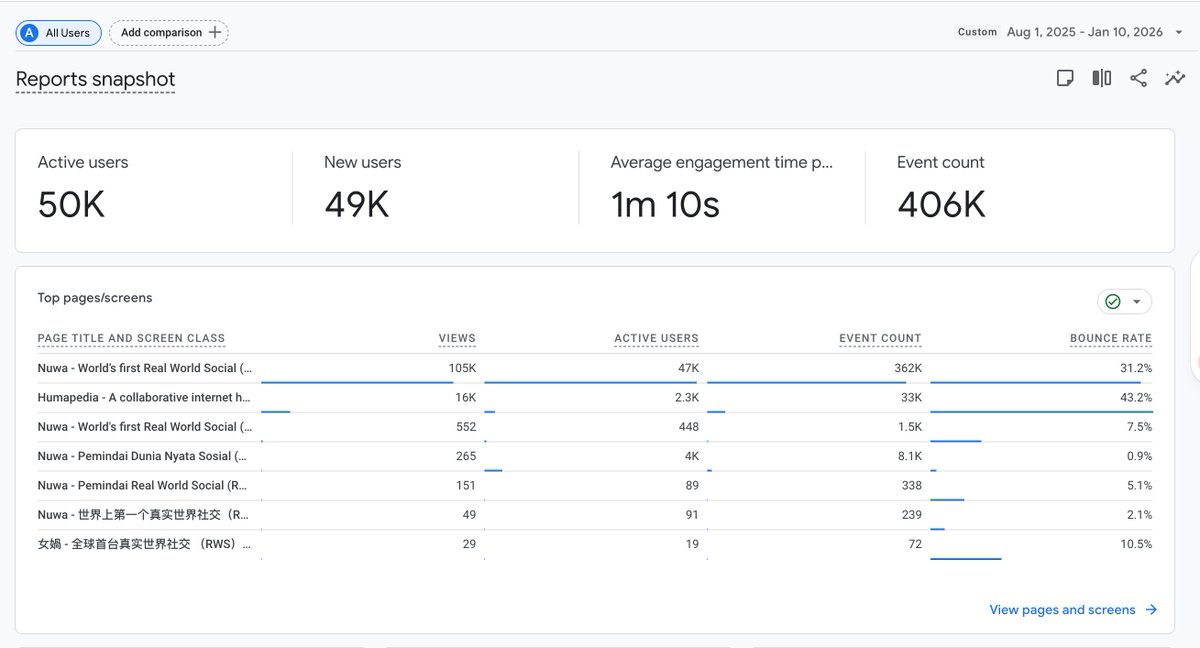Click the All Users segment badge icon
Image resolution: width=1200 pixels, height=648 pixels.
point(29,33)
